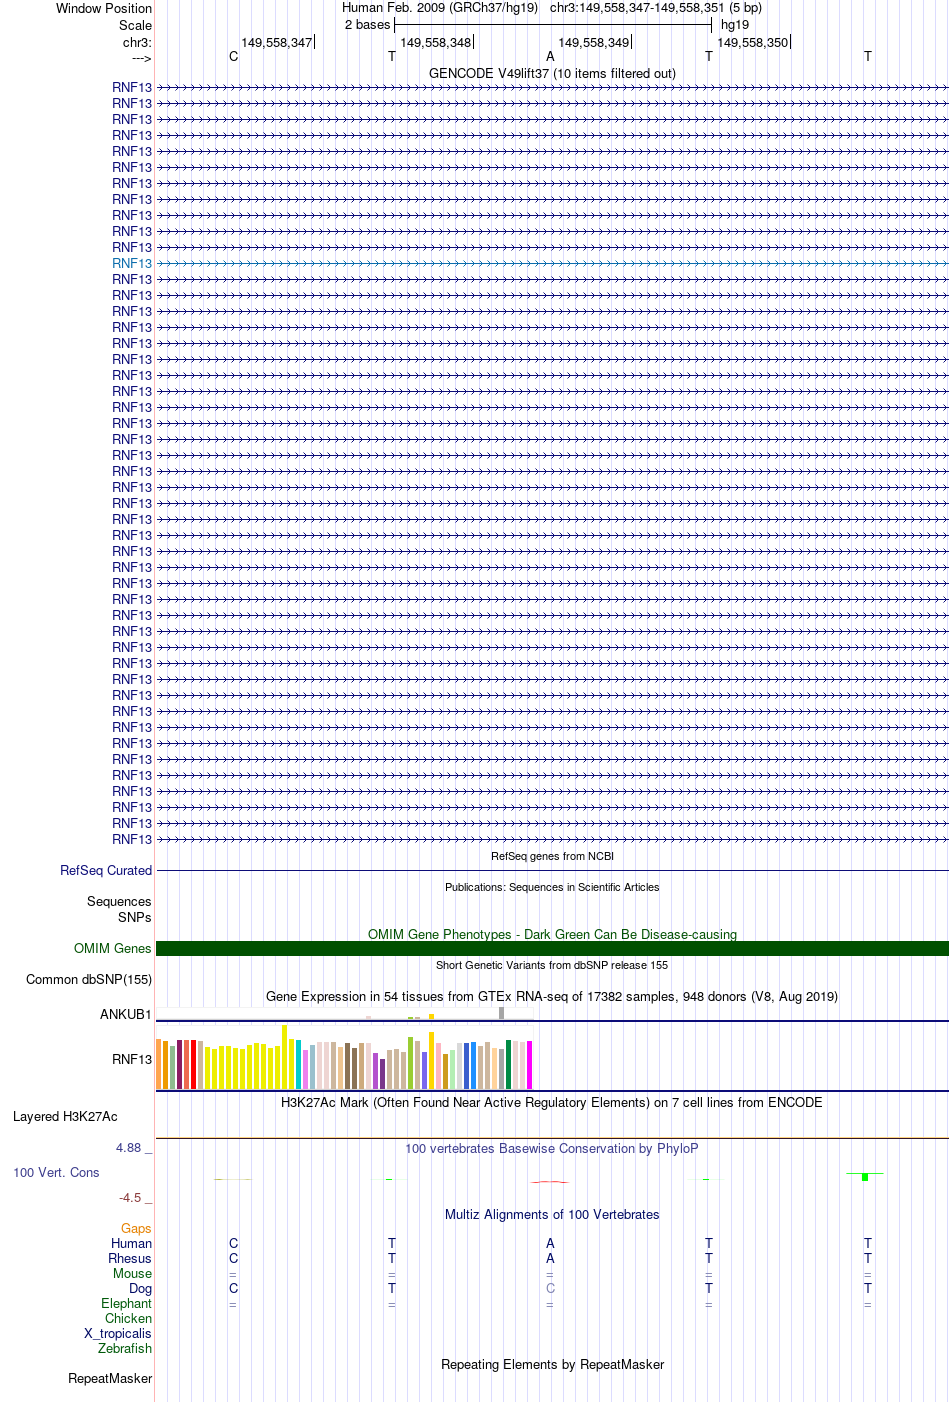Click the -4.5 PhyloP minimum value
950x1402 pixels.
click(130, 1197)
